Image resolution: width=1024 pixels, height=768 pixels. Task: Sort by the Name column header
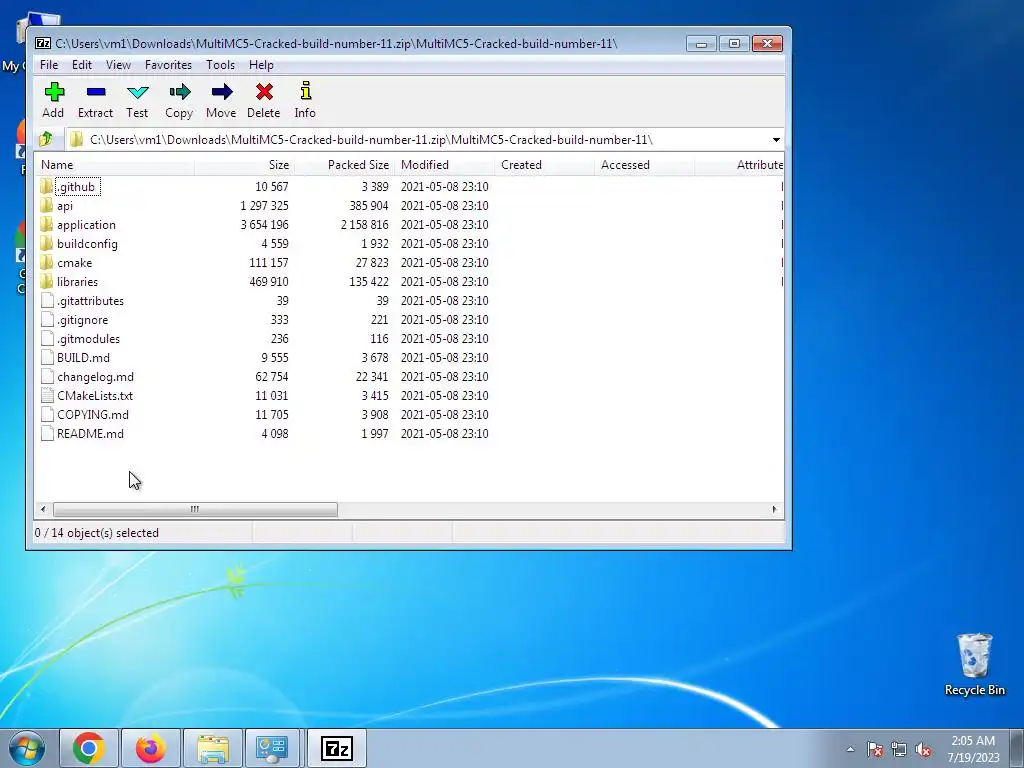click(115, 165)
